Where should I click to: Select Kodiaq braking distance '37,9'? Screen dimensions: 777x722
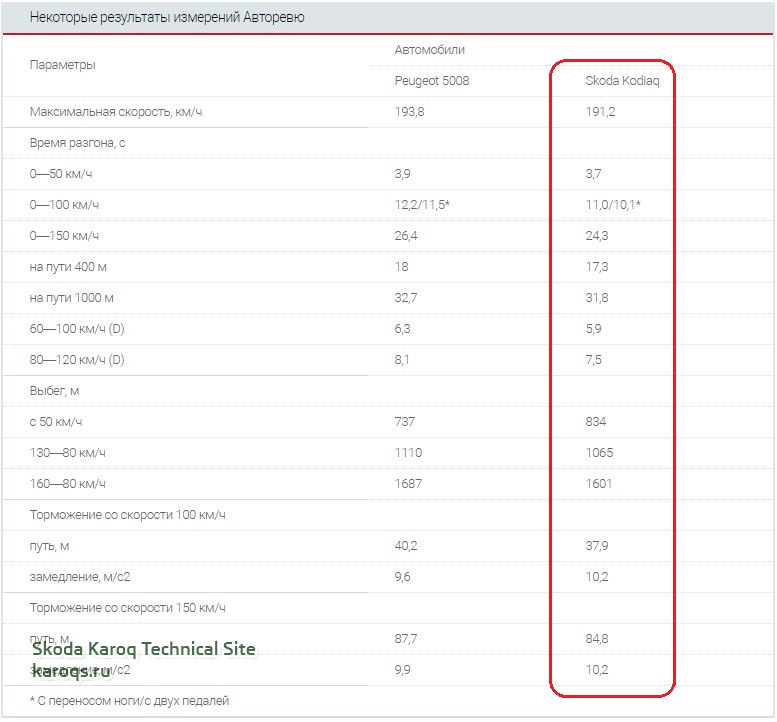click(x=597, y=546)
